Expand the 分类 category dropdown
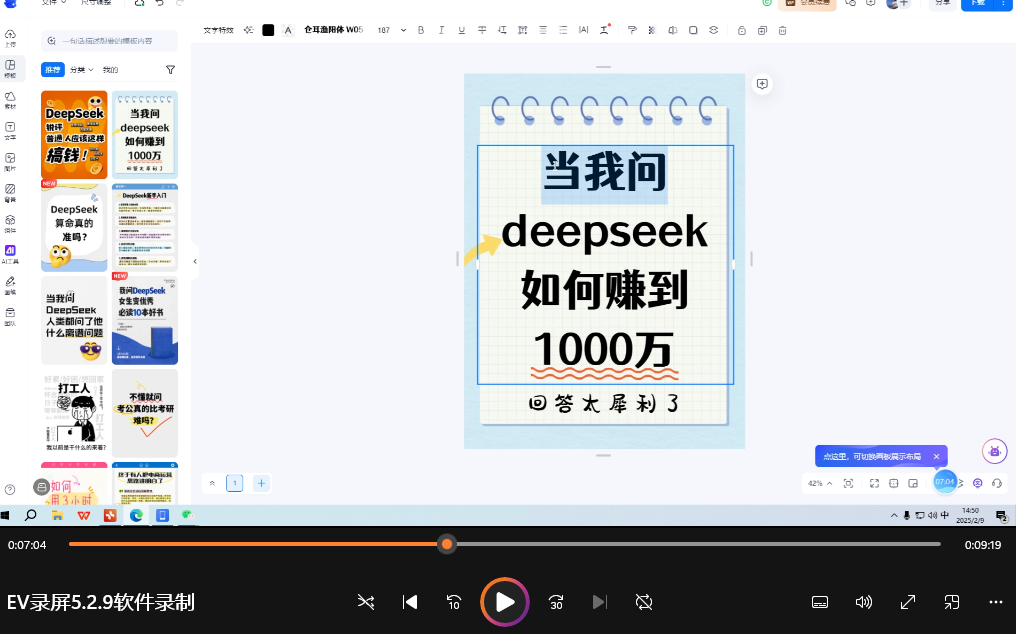The height and width of the screenshot is (634, 1016). click(82, 69)
